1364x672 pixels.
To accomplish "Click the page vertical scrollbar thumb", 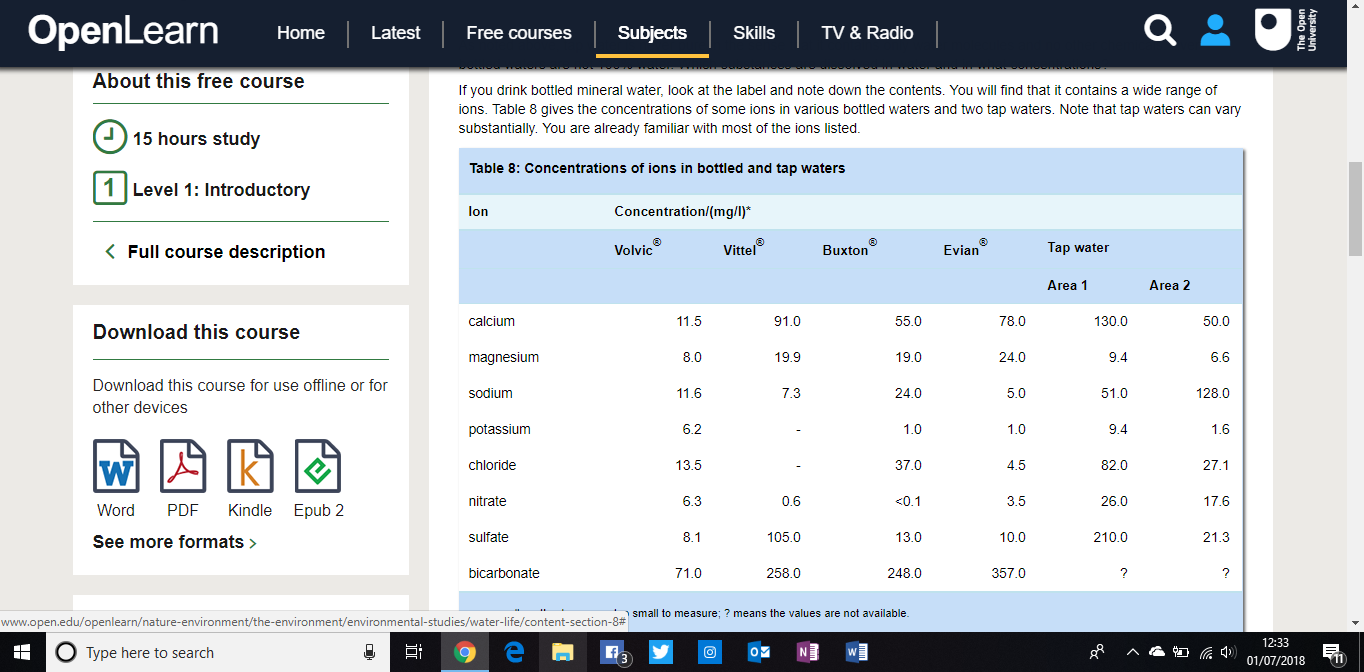I will (x=1355, y=208).
